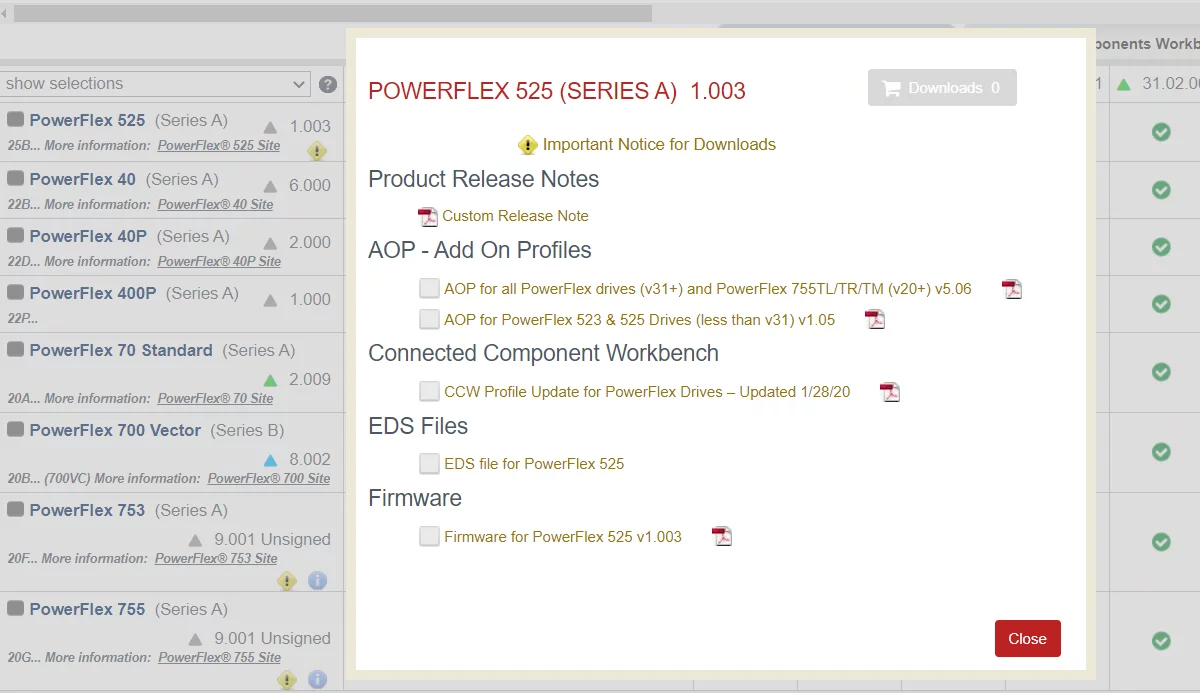The height and width of the screenshot is (693, 1200).
Task: Select the PowerFlex 525 row checkbox
Action: coord(16,119)
